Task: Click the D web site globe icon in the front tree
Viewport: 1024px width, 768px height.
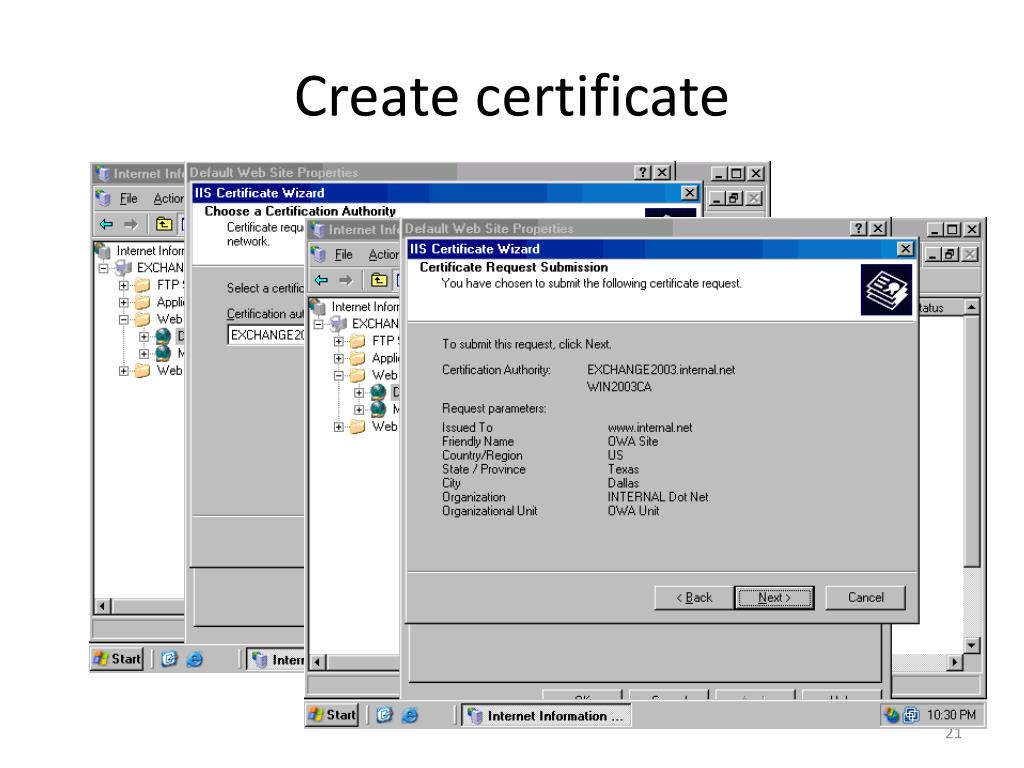Action: click(x=378, y=392)
